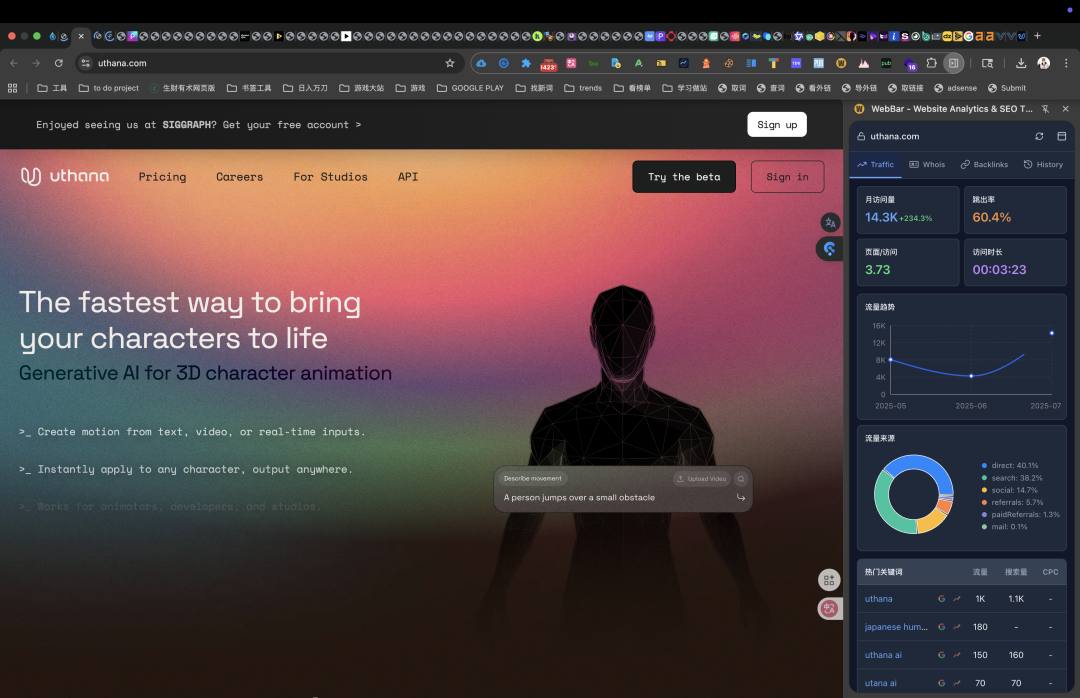
Task: Click the social: 14.7% legend entry
Action: point(1009,491)
